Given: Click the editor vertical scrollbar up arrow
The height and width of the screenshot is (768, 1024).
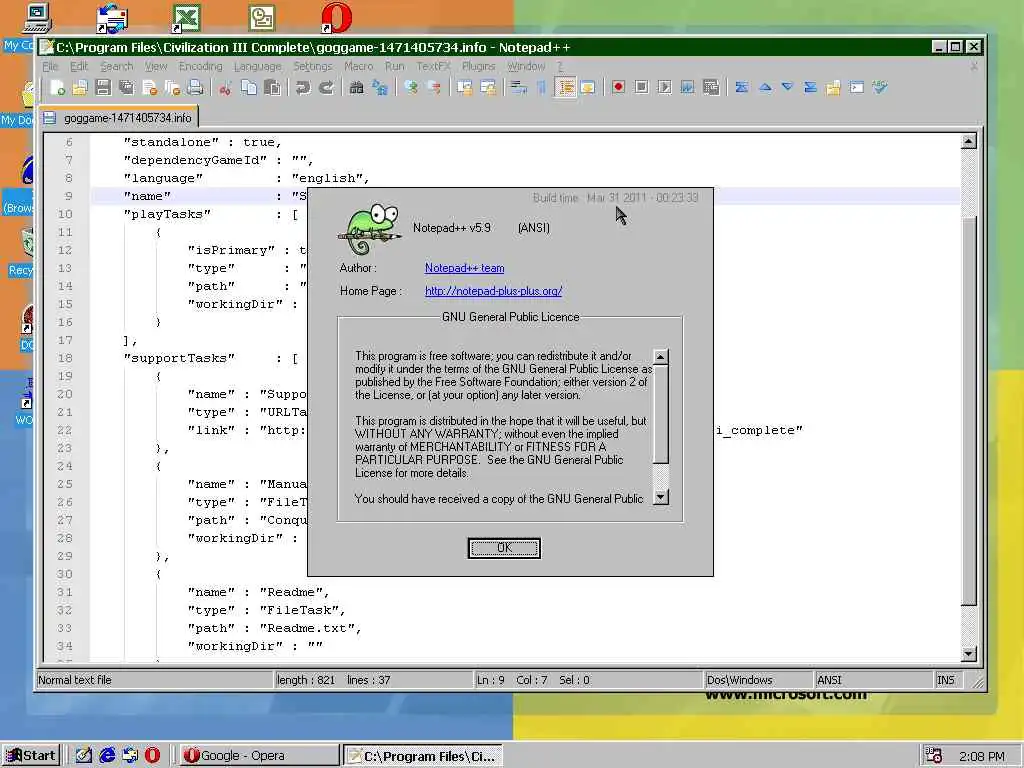Looking at the screenshot, I should click(968, 141).
